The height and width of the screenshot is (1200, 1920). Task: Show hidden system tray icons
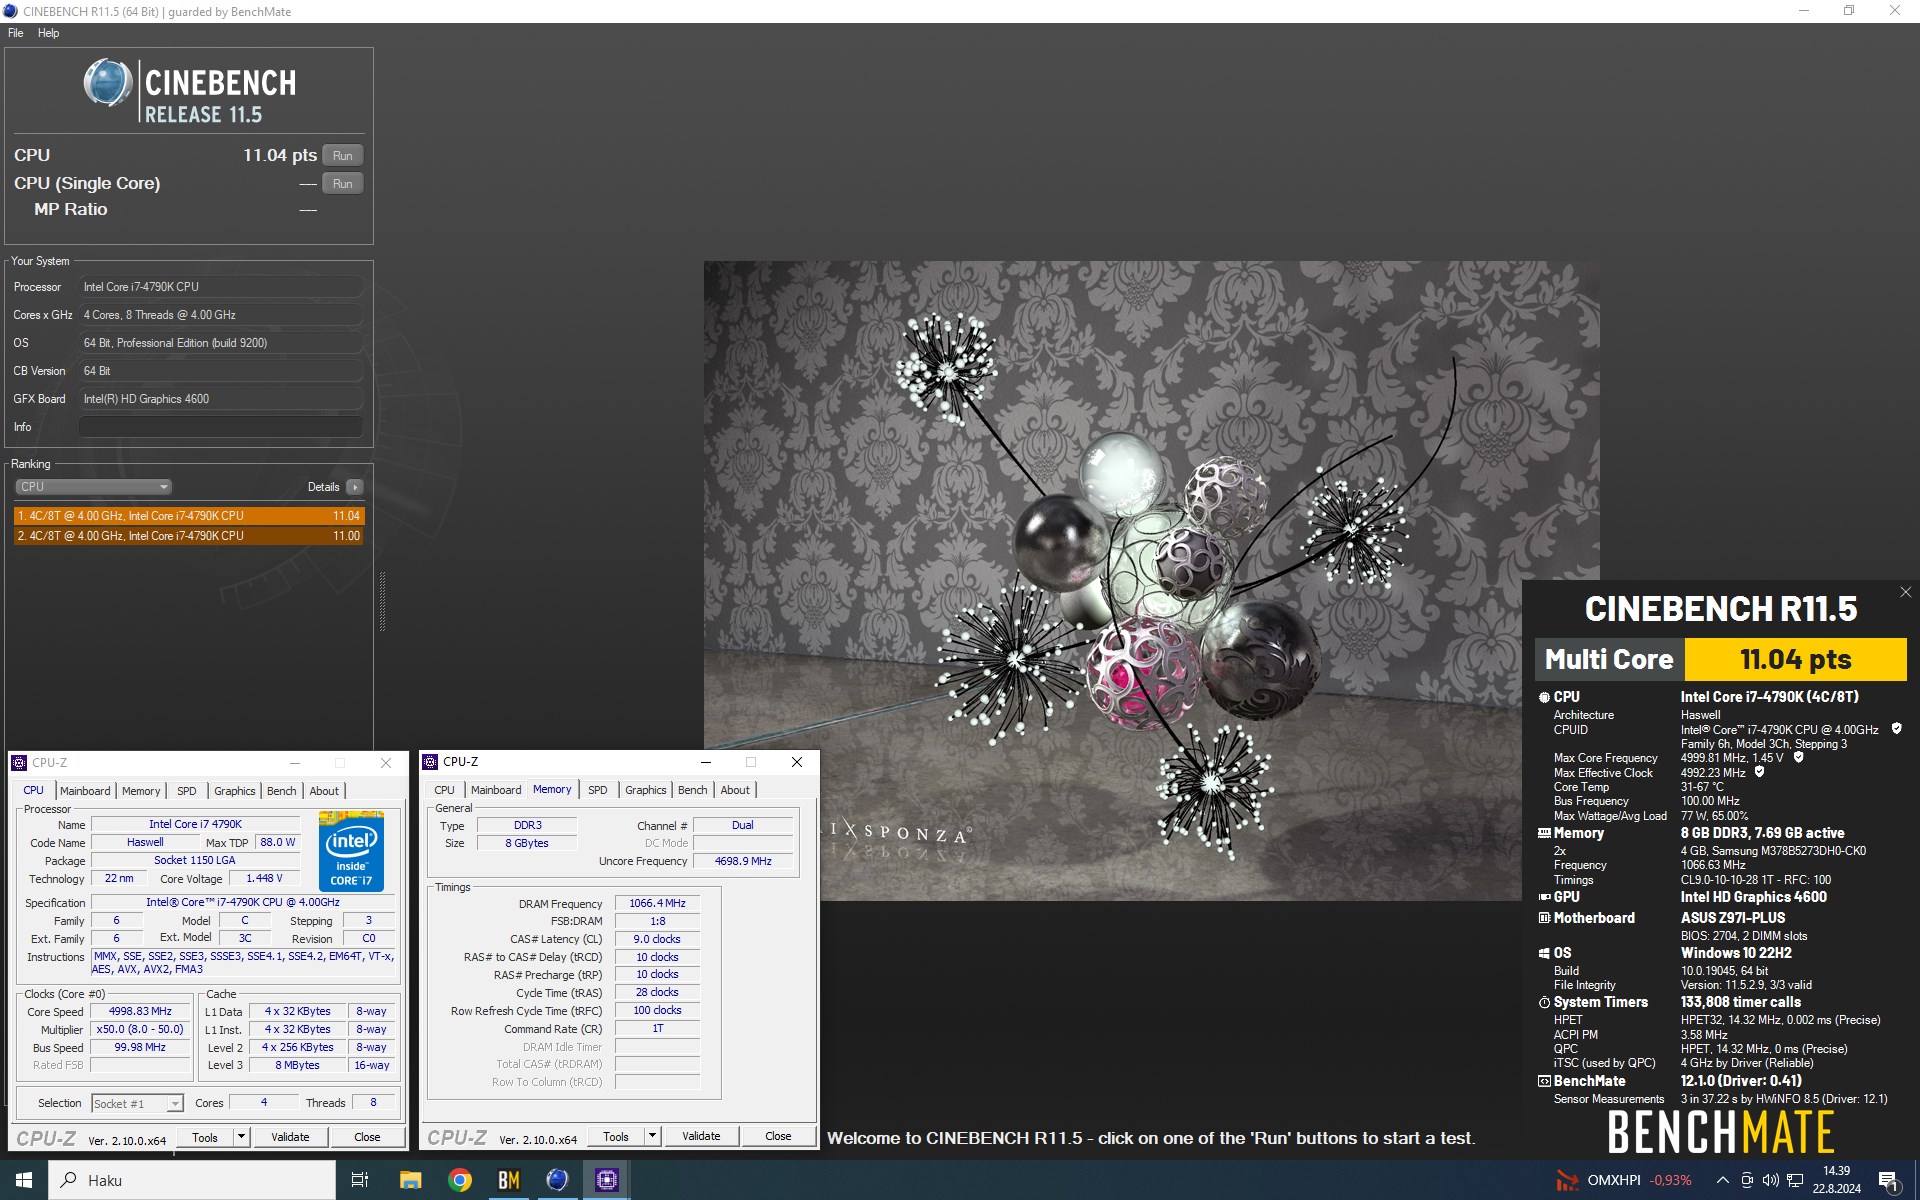click(x=1722, y=1180)
